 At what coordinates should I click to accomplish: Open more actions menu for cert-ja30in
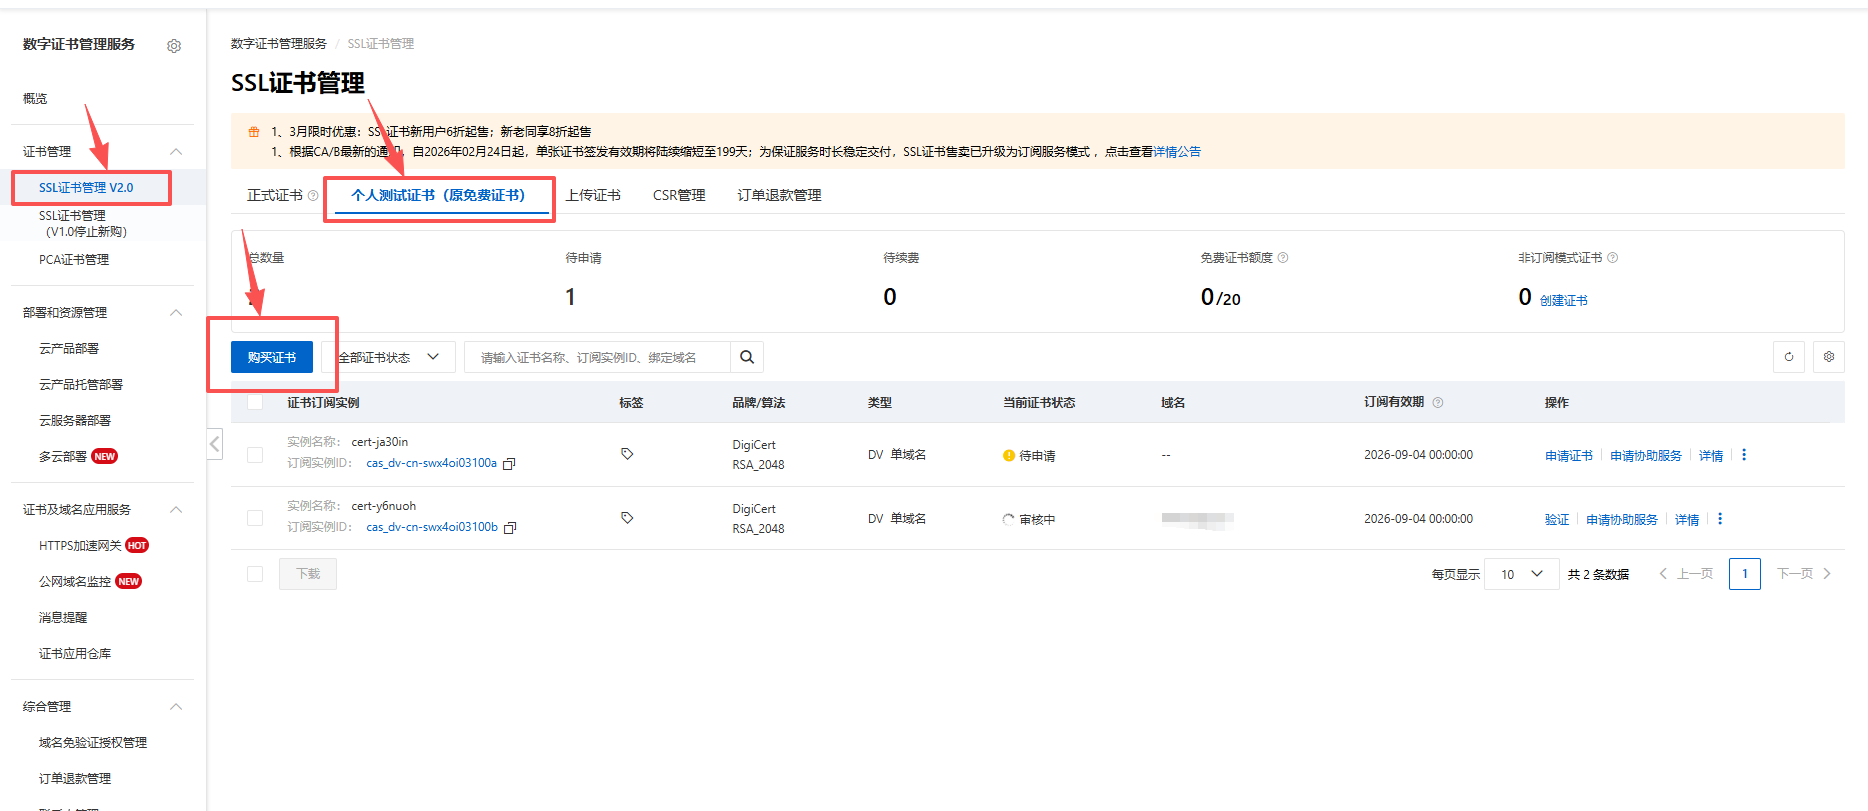1744,455
